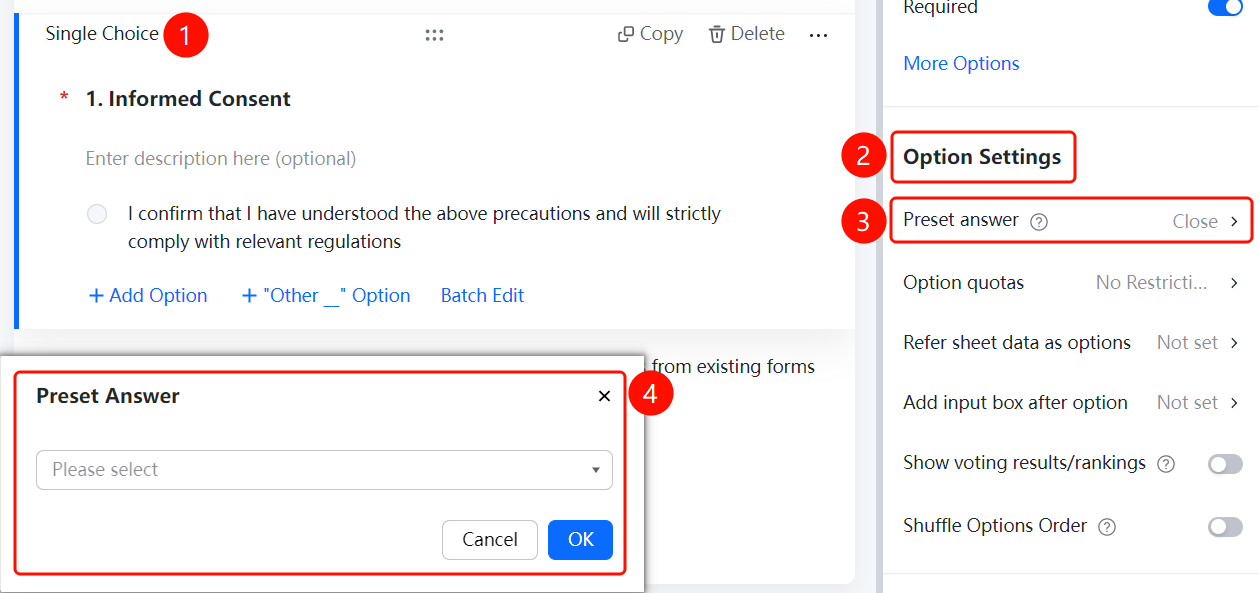Viewport: 1259px width, 593px height.
Task: Expand Refer sheet data as options
Action: pyautogui.click(x=1071, y=343)
